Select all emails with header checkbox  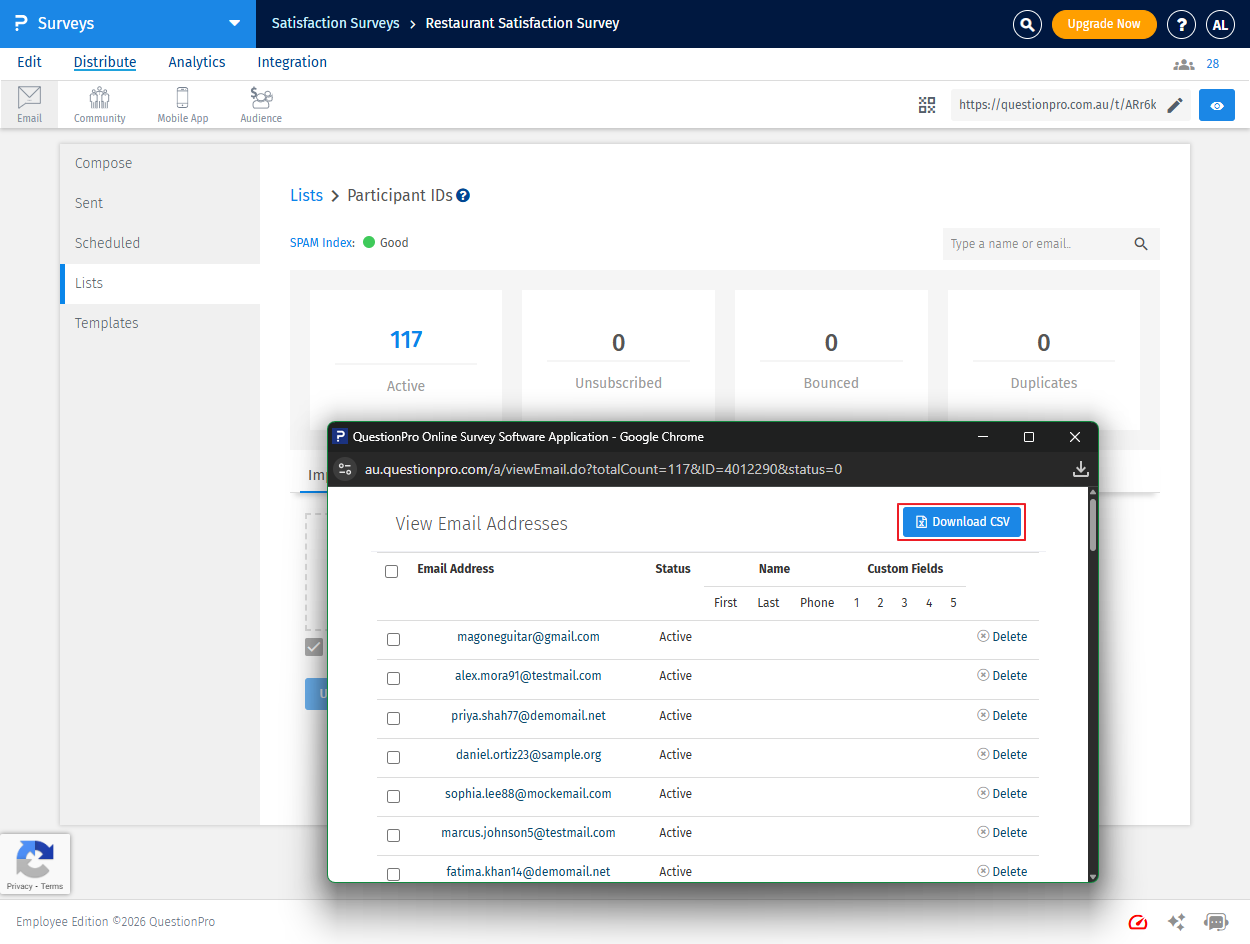click(x=391, y=571)
